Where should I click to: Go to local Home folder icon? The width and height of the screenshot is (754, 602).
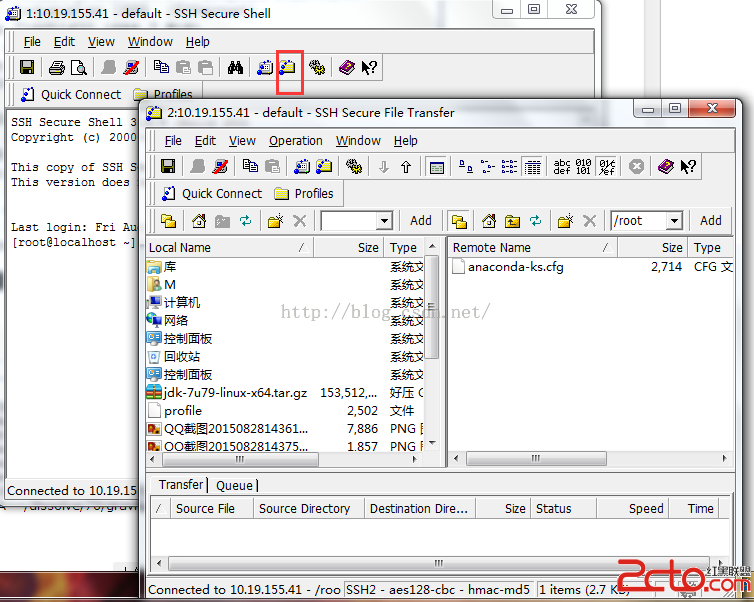point(199,221)
